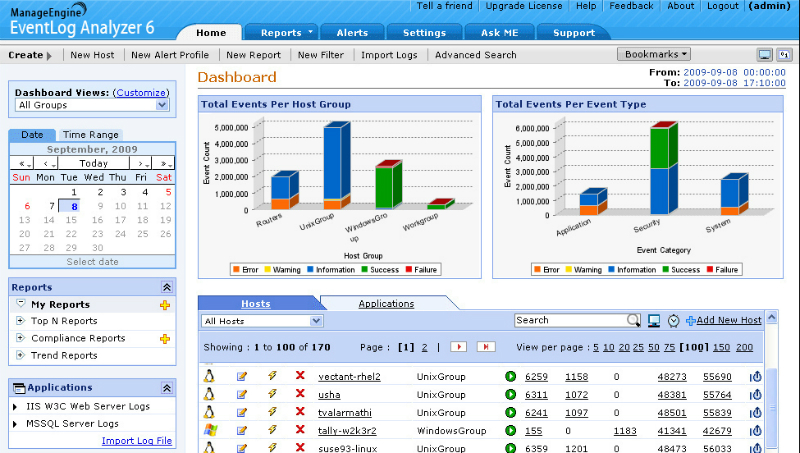Click the Import Log File link

(137, 441)
